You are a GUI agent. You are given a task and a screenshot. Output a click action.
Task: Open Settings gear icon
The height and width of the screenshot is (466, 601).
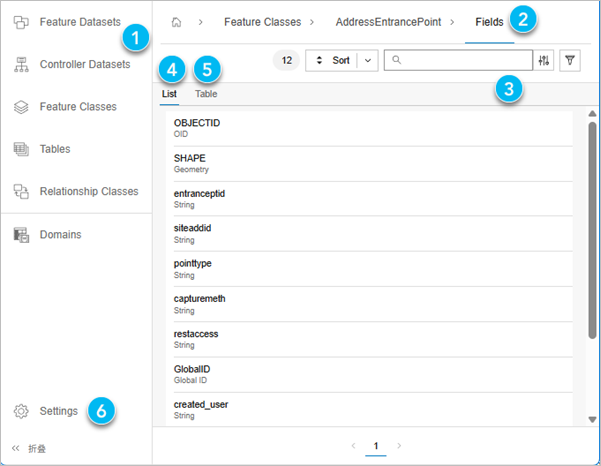point(21,411)
